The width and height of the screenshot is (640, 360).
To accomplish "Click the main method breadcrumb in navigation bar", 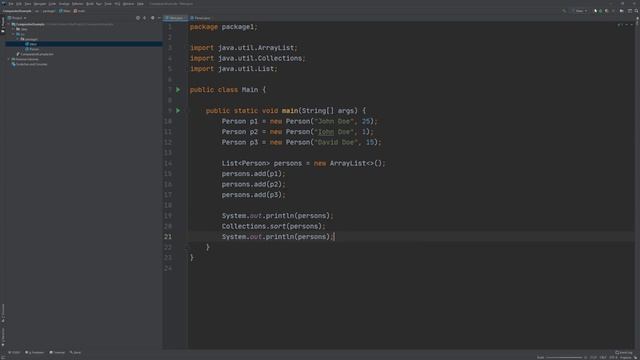I will tap(79, 11).
